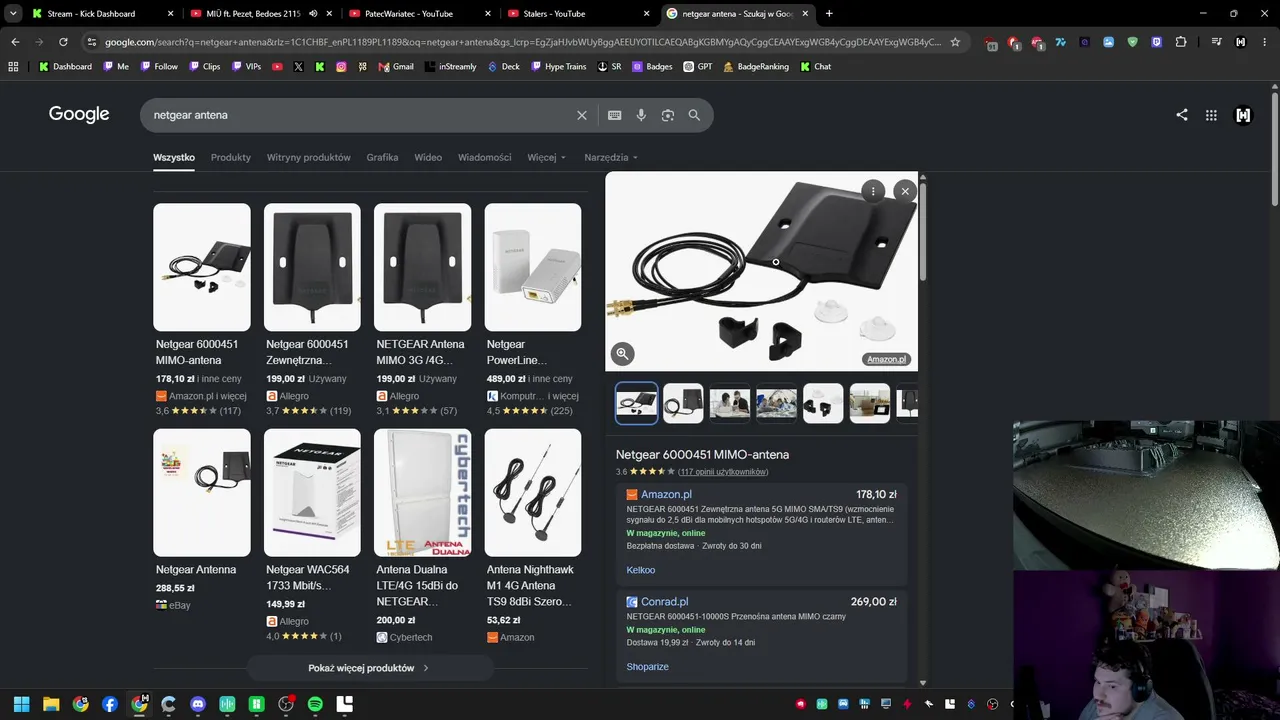Share the search results page
Viewport: 1280px width, 720px height.
click(x=1182, y=115)
